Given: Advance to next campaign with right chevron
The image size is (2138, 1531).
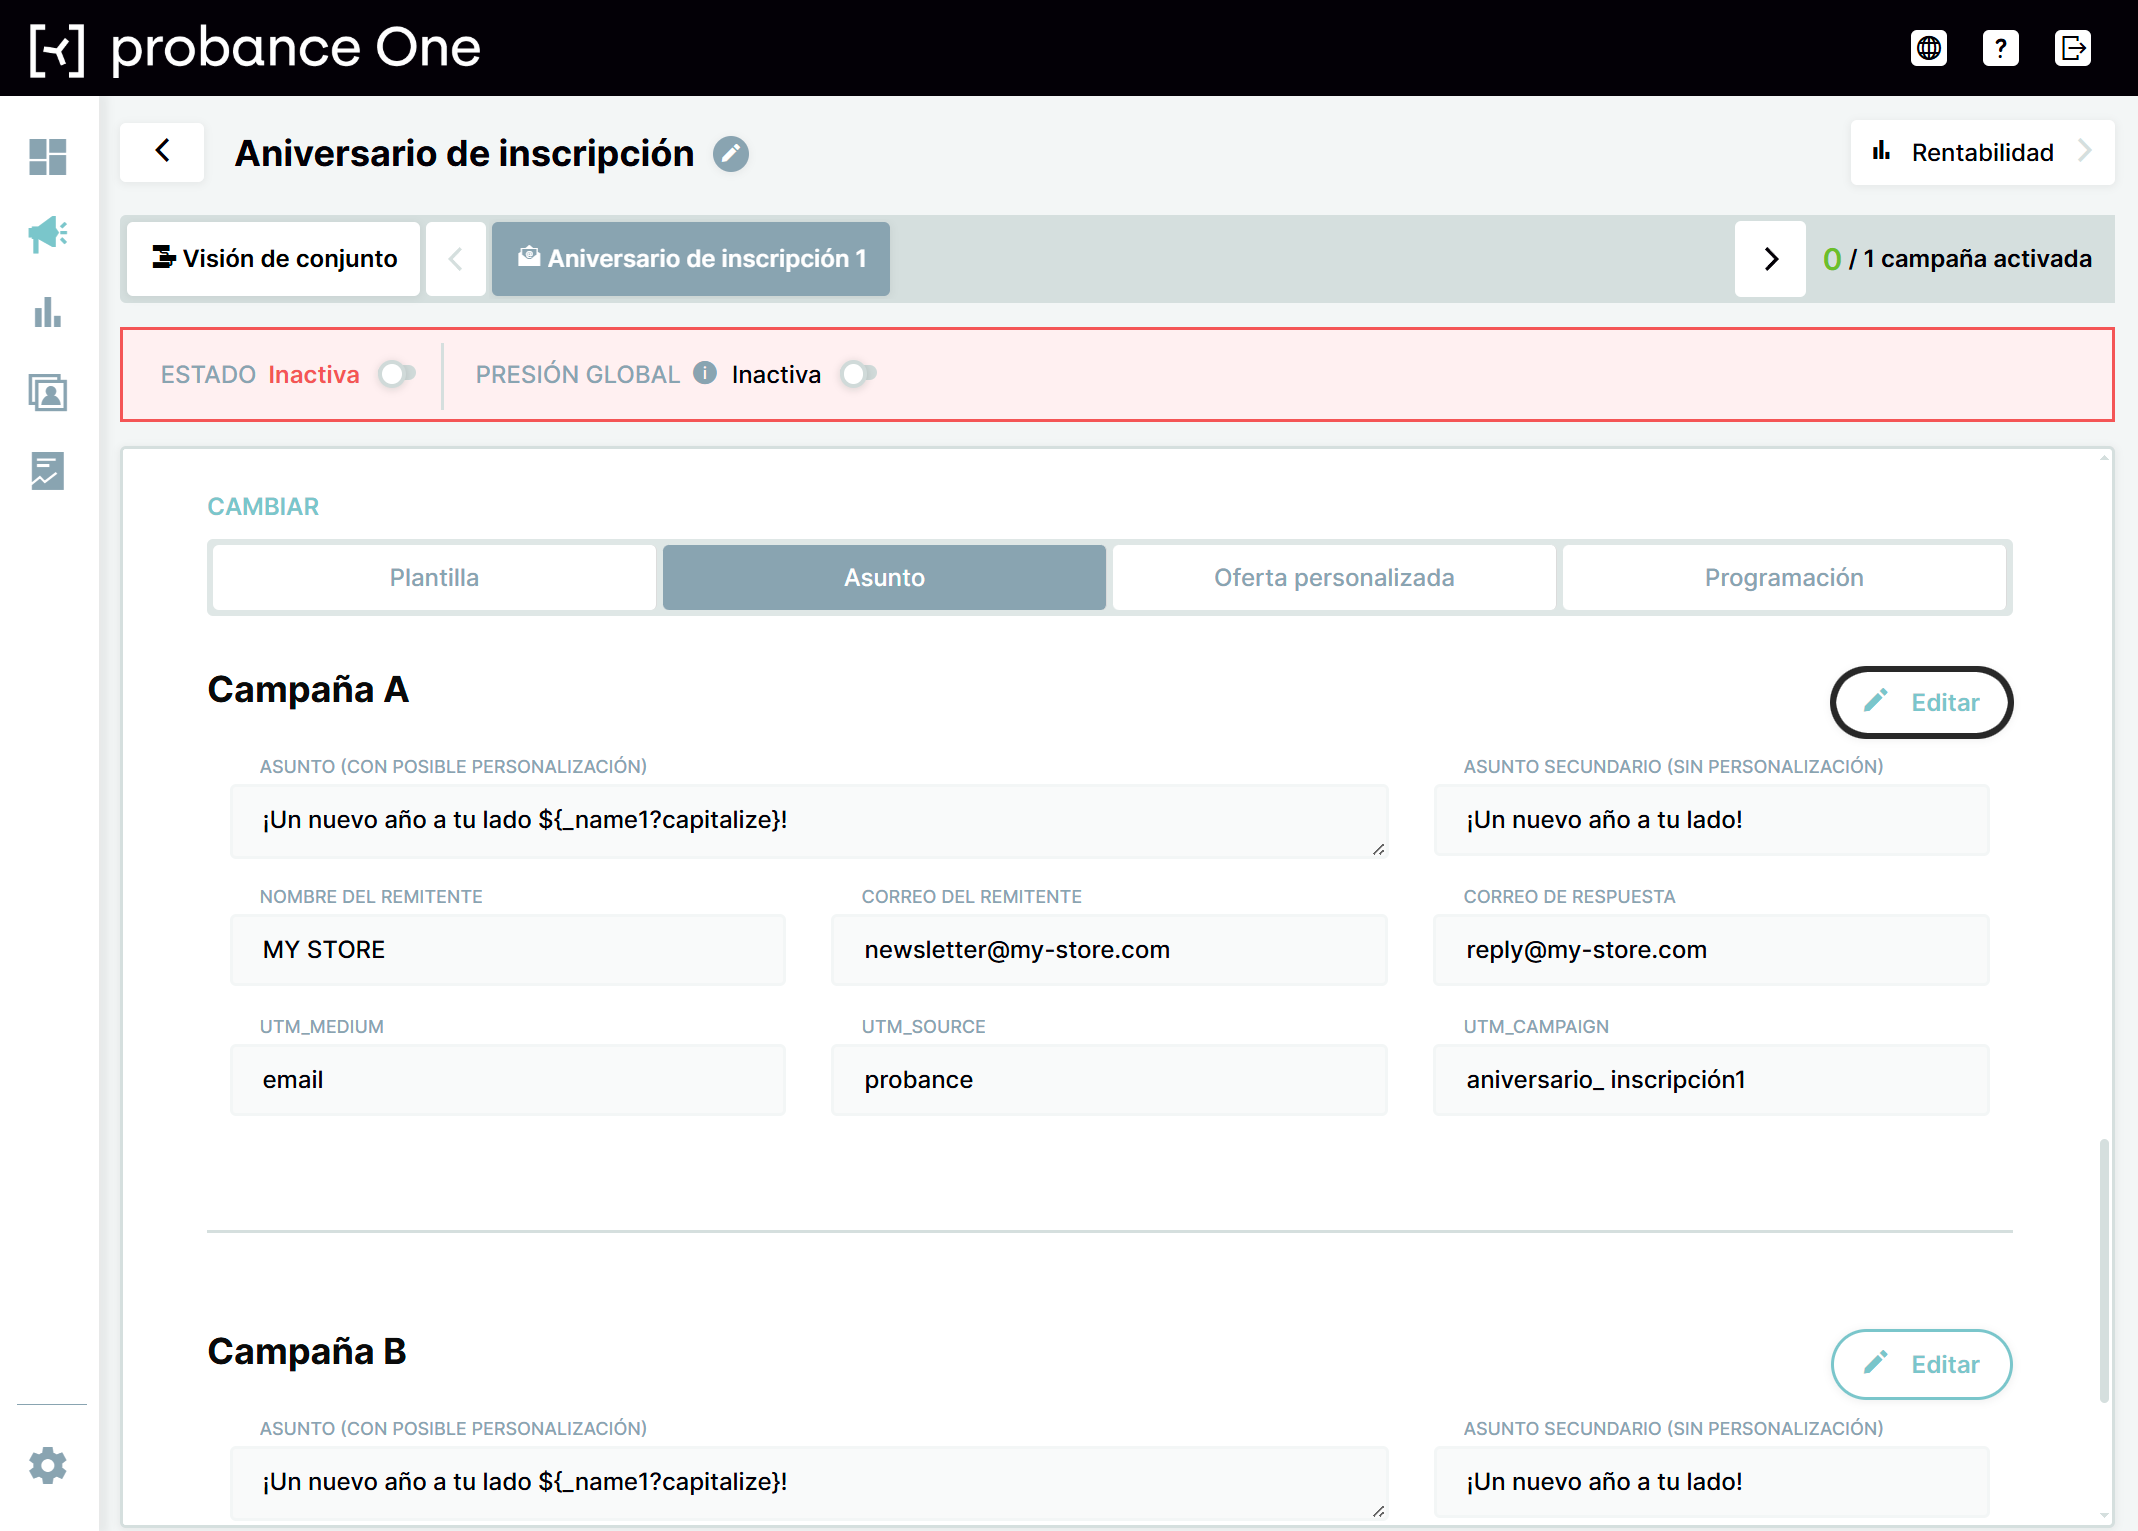Looking at the screenshot, I should (1770, 259).
